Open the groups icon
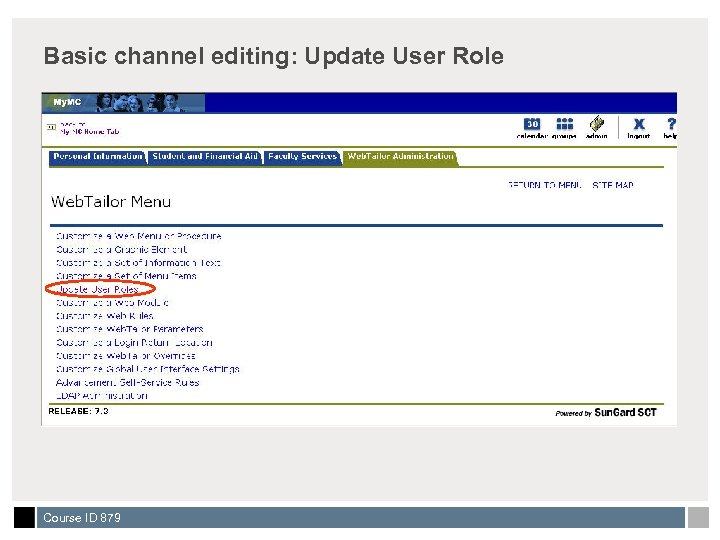 (x=564, y=124)
